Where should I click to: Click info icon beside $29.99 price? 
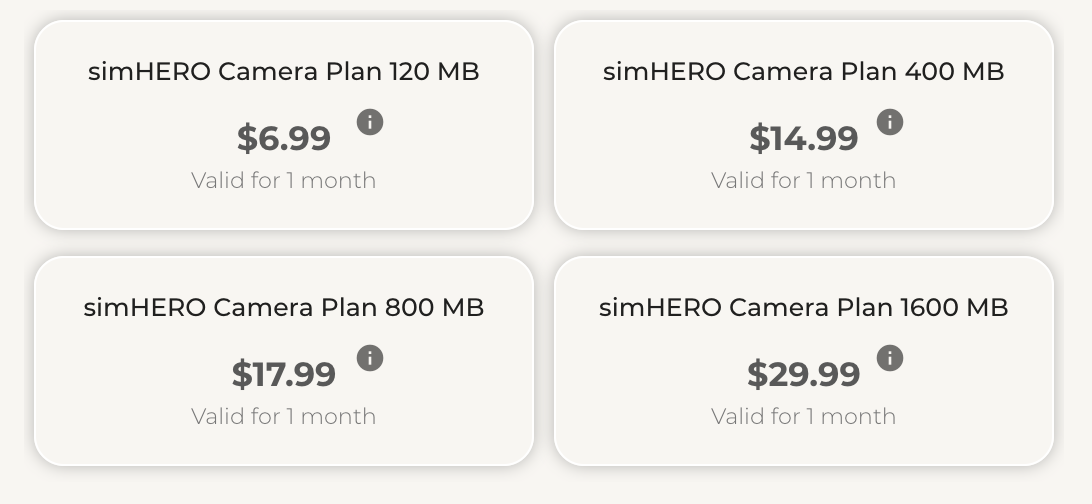pos(889,358)
